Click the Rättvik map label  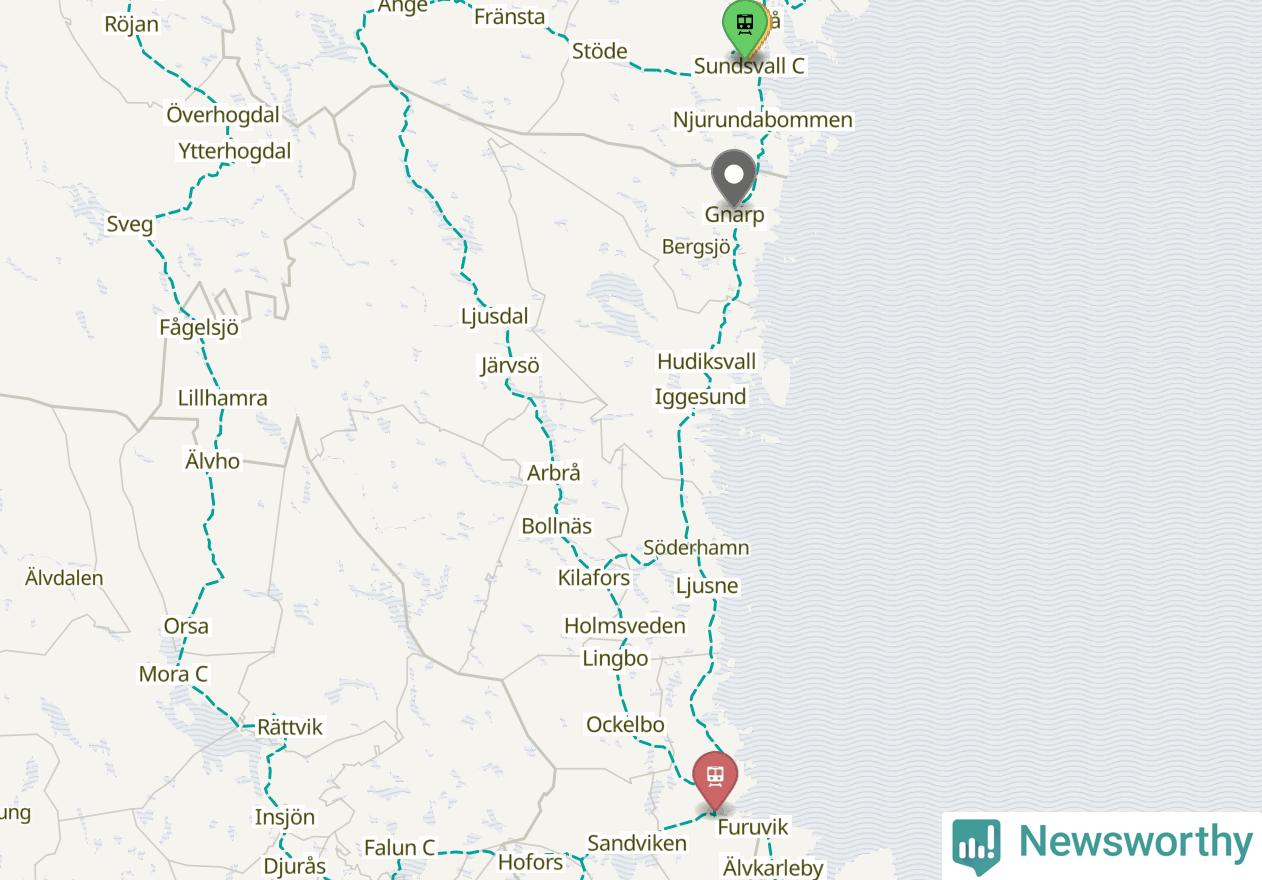point(290,727)
